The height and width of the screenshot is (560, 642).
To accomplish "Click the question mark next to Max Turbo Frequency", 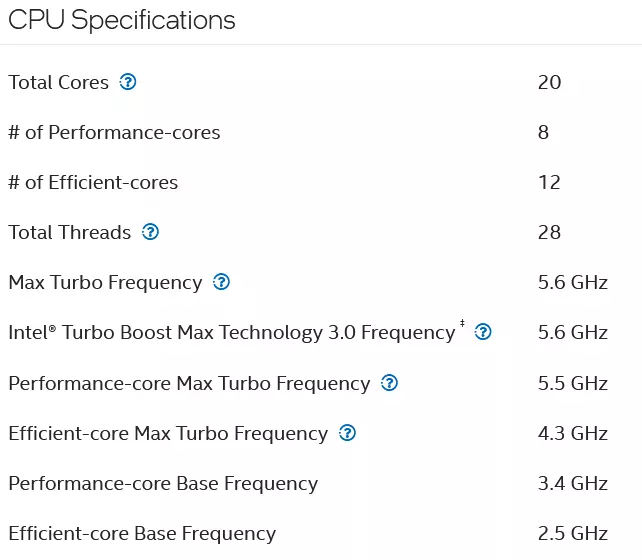I will 222,282.
